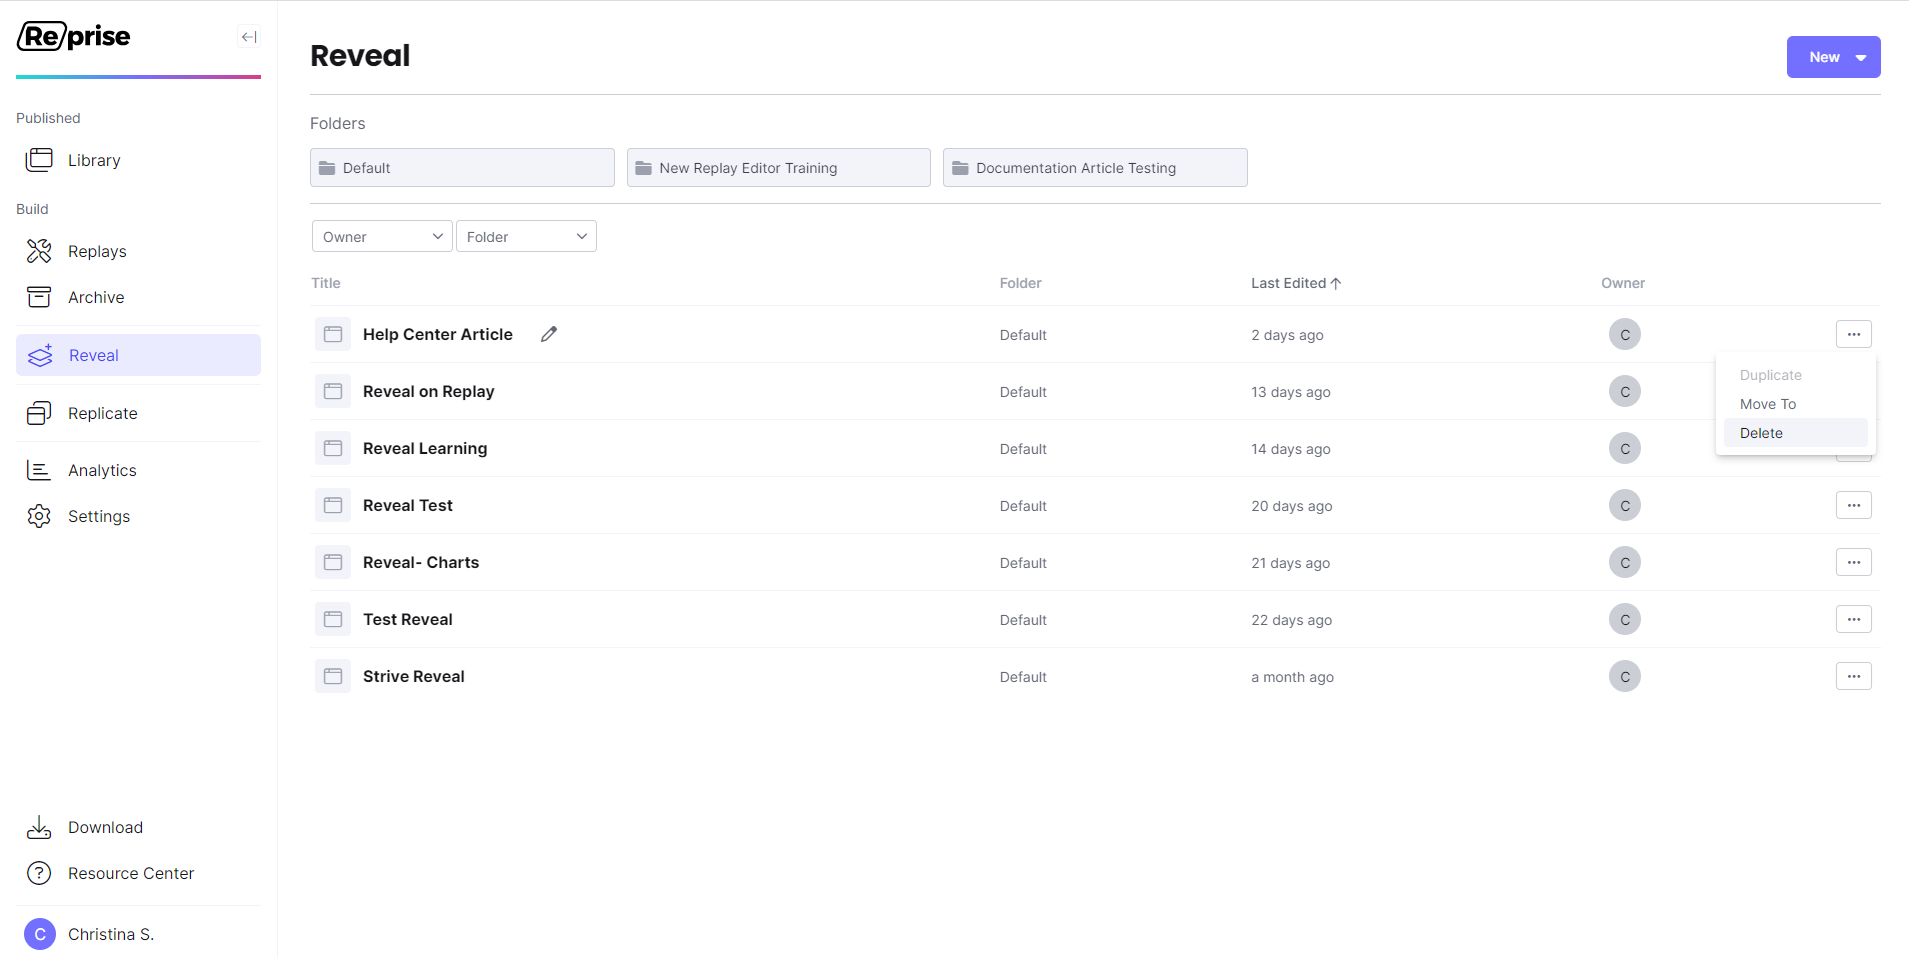Viewport: 1909px width, 958px height.
Task: Open the Reveal Learning item
Action: pyautogui.click(x=425, y=448)
